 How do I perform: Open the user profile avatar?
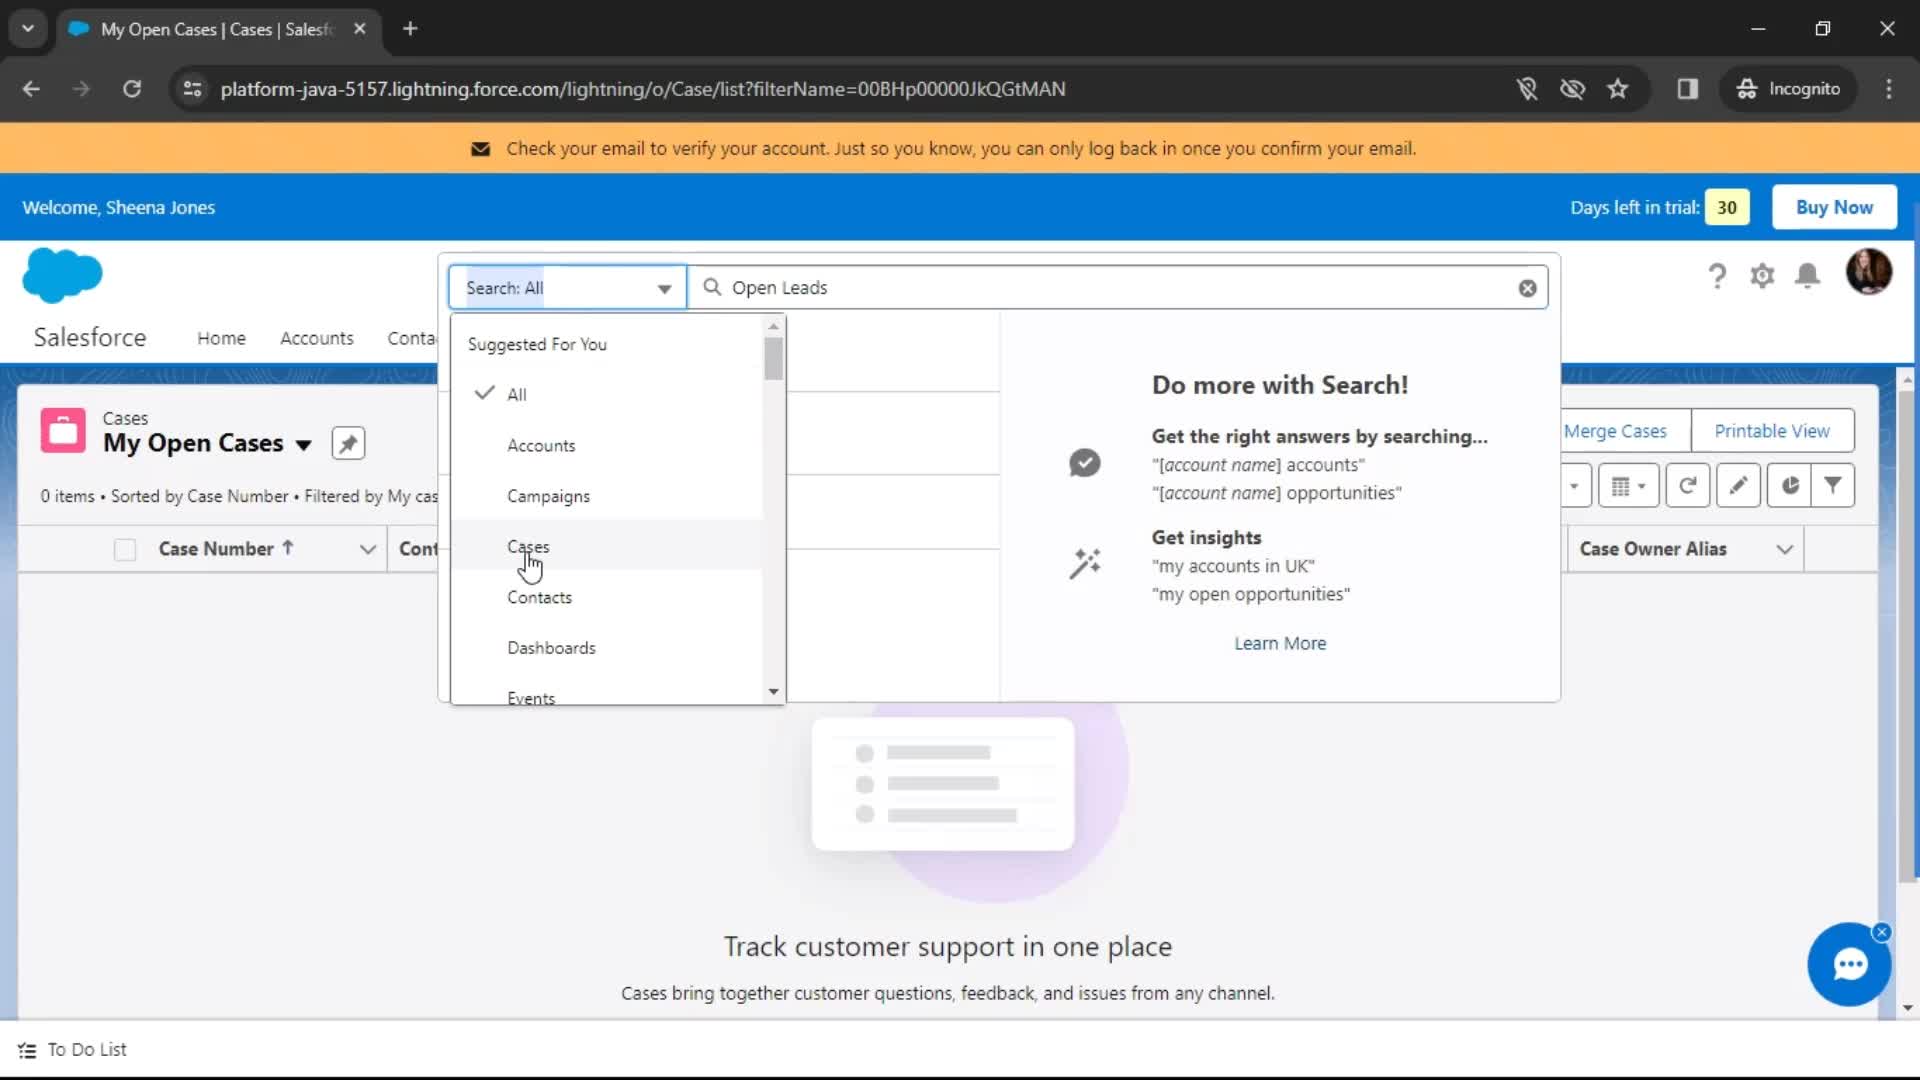pyautogui.click(x=1868, y=272)
